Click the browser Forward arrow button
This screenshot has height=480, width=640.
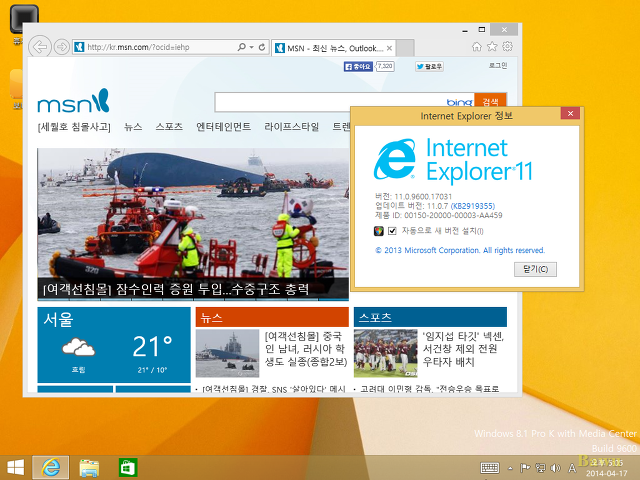point(62,47)
